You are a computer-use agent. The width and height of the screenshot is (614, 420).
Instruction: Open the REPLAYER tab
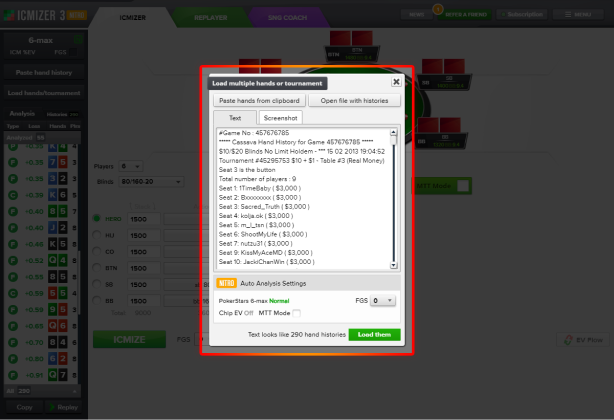[x=211, y=18]
